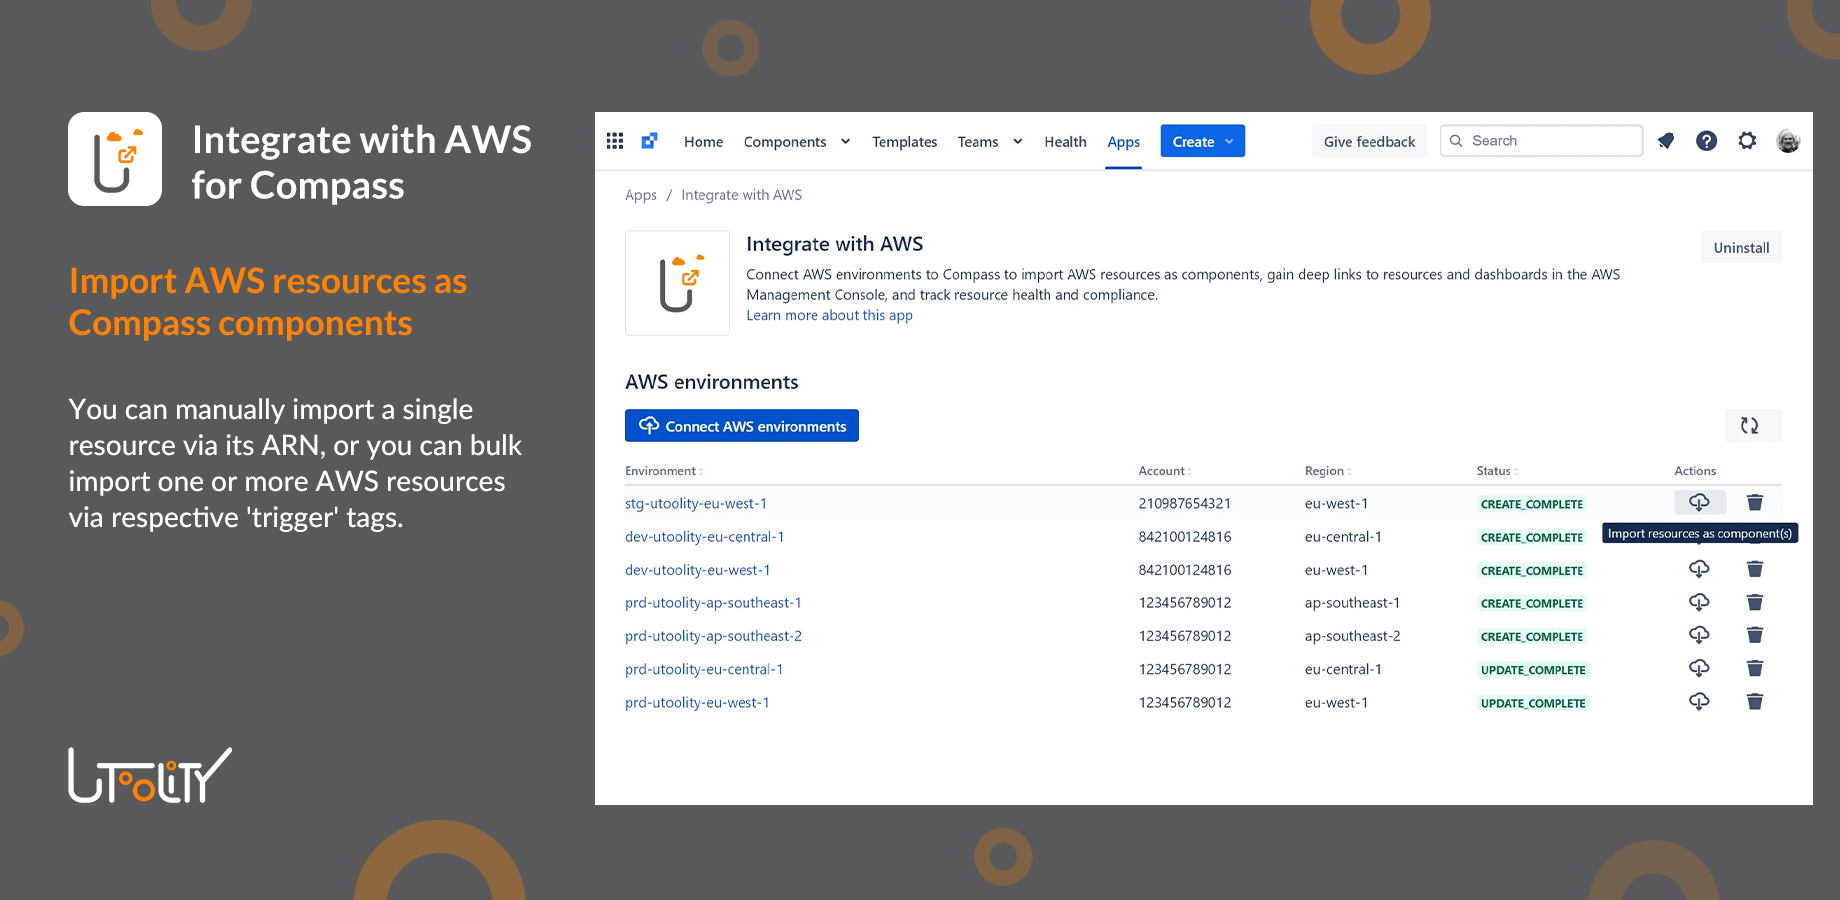Screen dimensions: 1840x900
Task: Open the help question mark icon
Action: [1707, 141]
